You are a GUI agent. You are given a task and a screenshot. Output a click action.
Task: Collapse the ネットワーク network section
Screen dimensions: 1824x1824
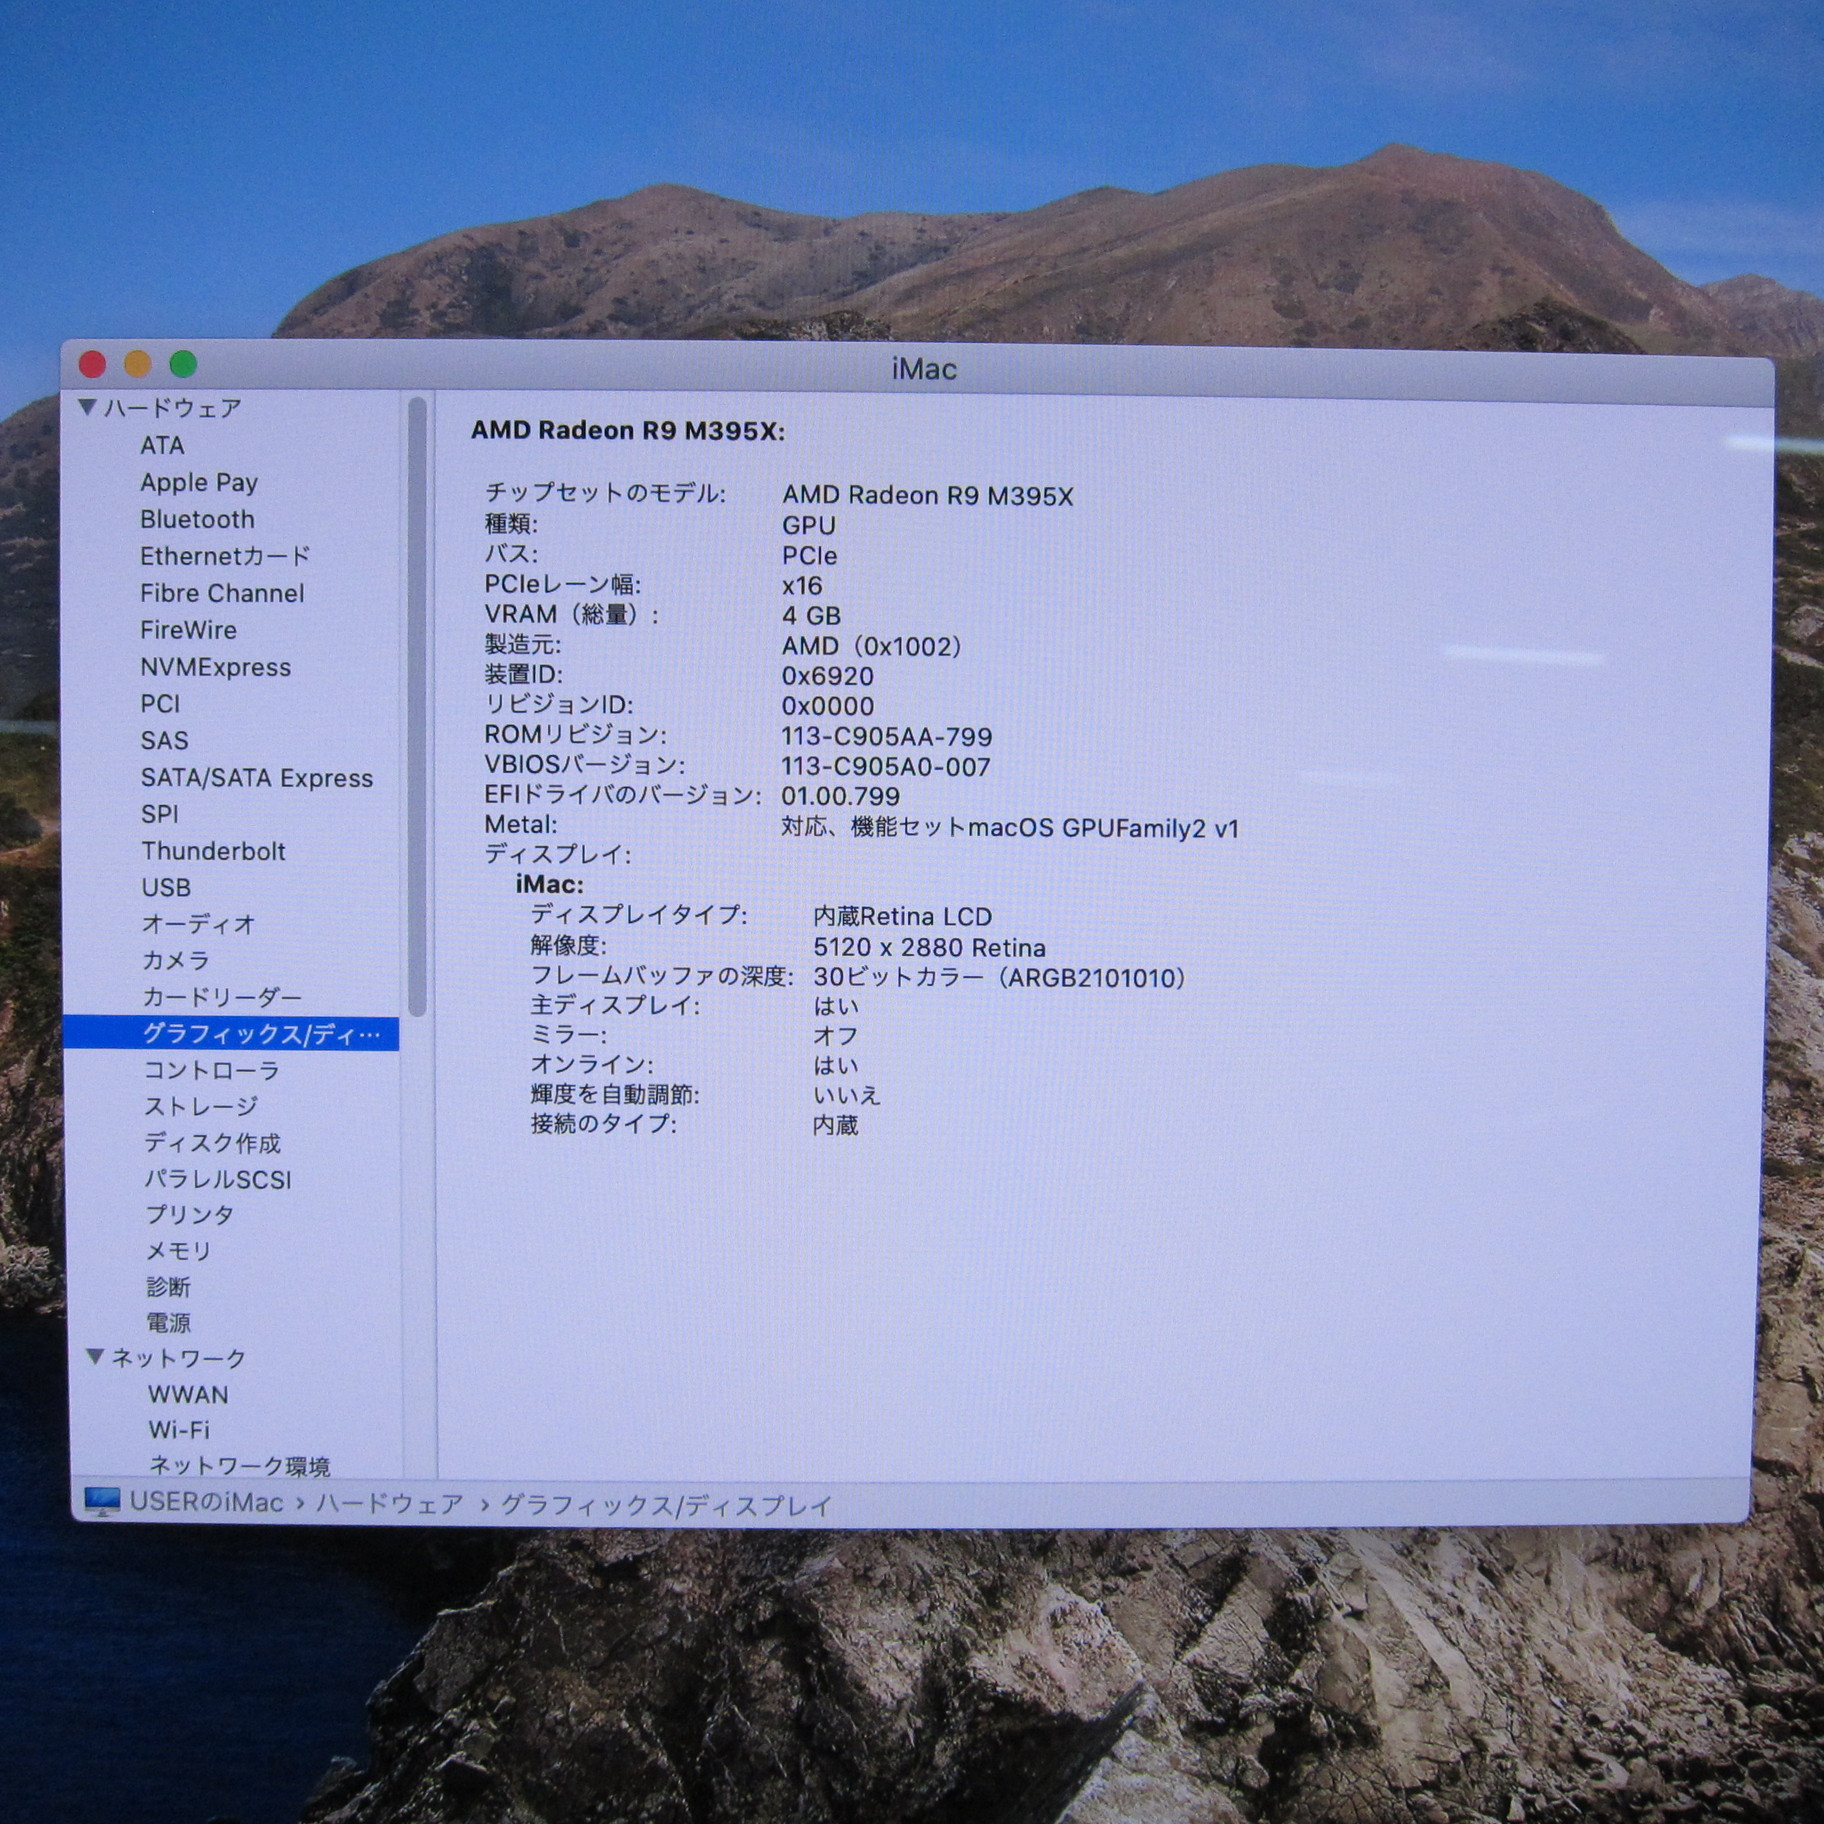click(95, 1357)
